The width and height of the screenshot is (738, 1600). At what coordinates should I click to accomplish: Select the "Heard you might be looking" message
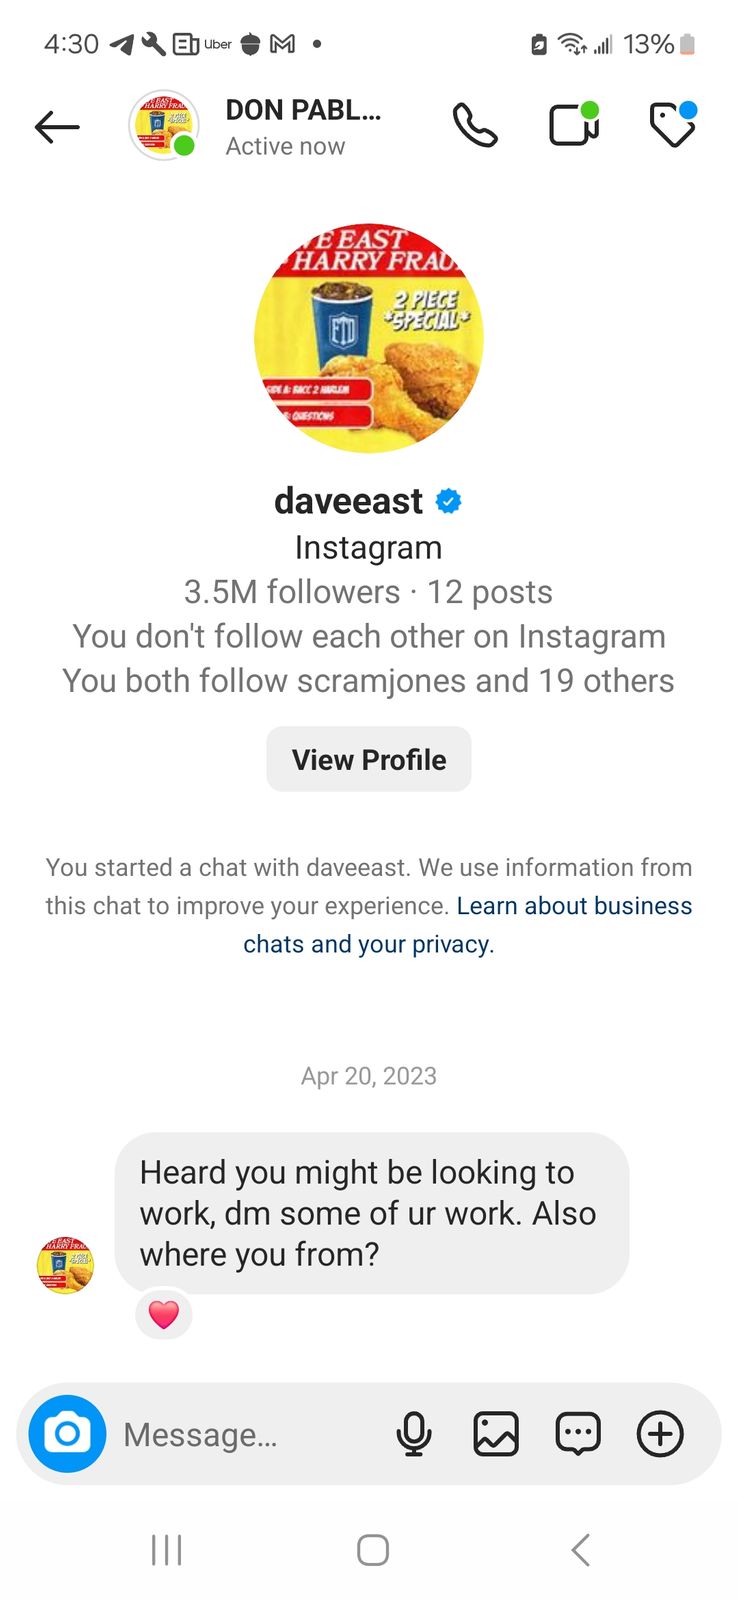(371, 1213)
